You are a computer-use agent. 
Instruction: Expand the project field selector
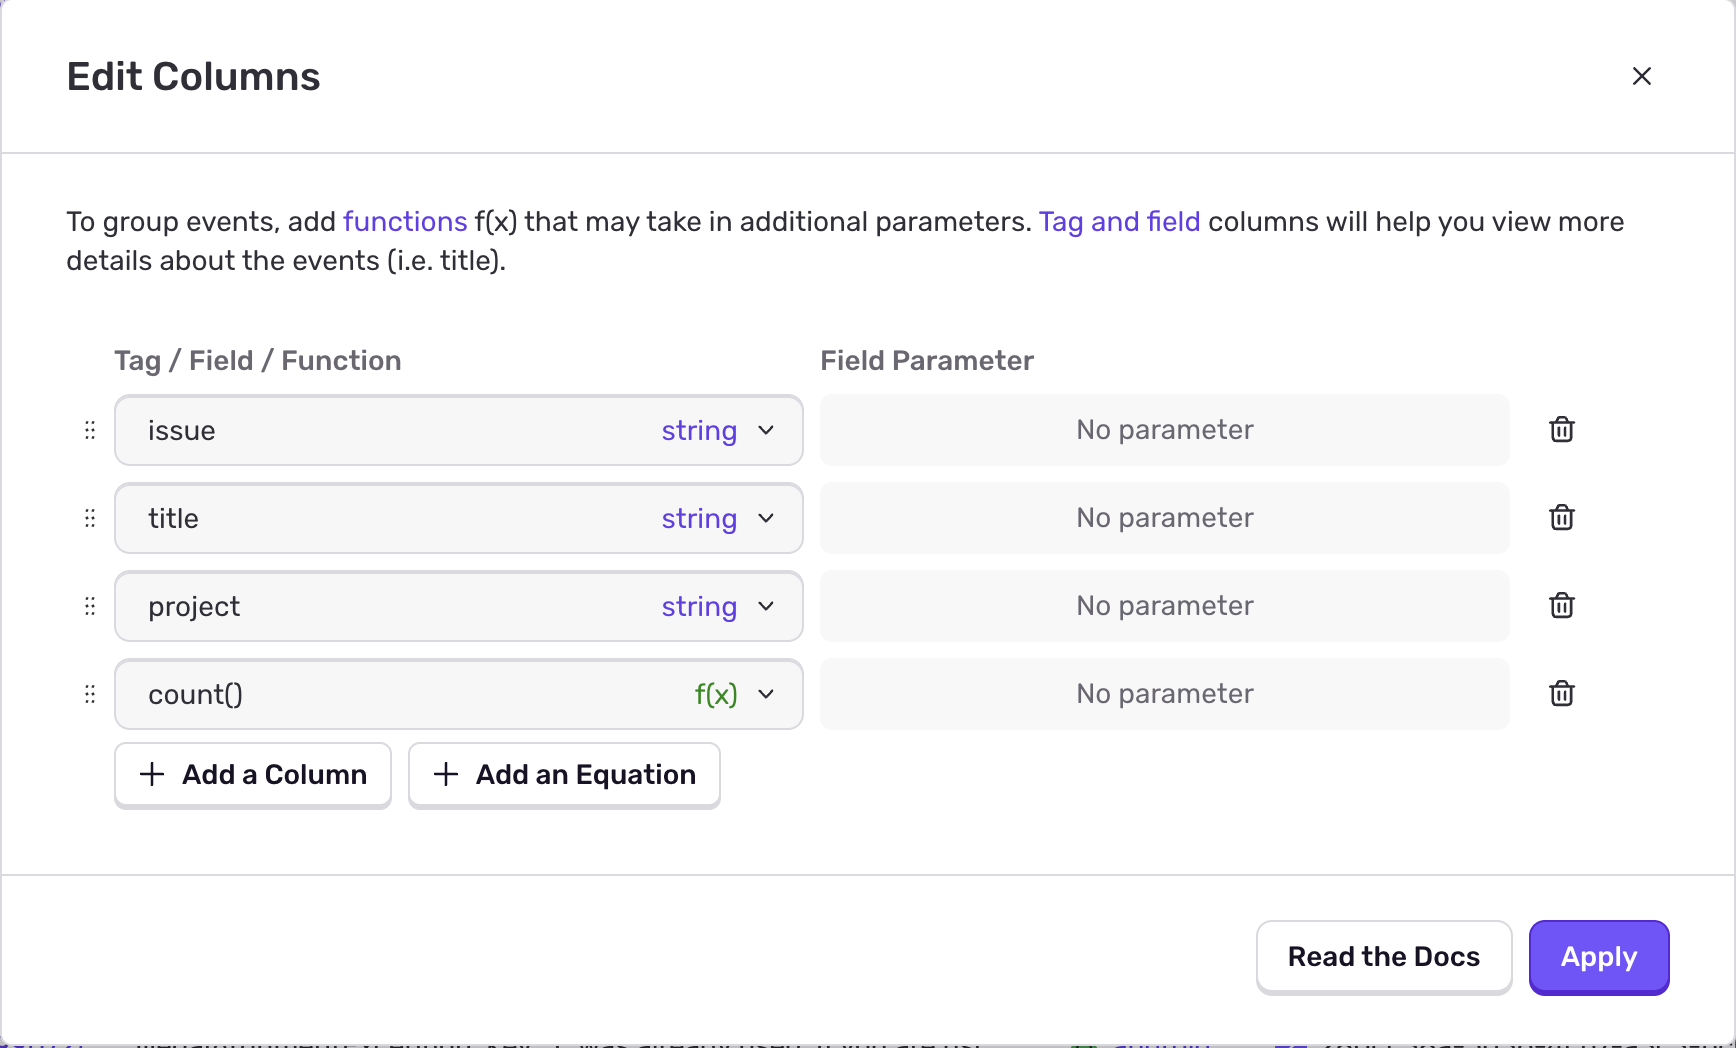pyautogui.click(x=459, y=606)
